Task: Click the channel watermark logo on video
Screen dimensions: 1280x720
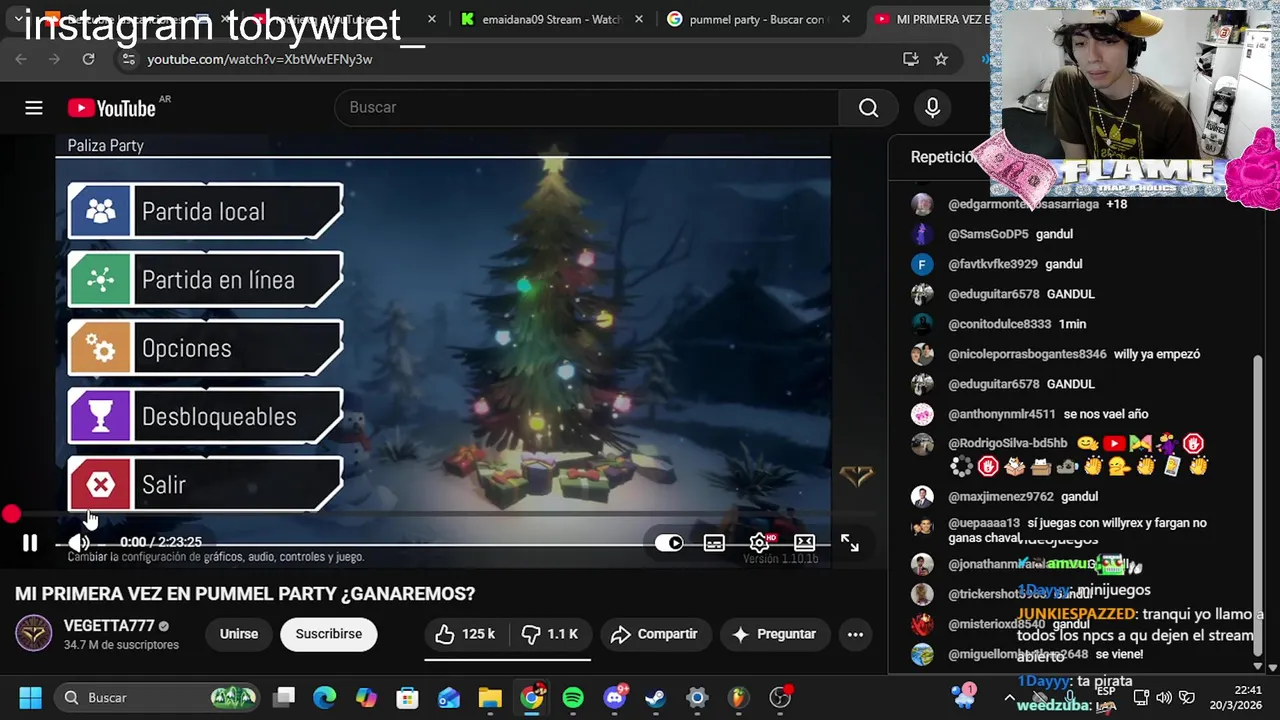Action: pos(856,477)
